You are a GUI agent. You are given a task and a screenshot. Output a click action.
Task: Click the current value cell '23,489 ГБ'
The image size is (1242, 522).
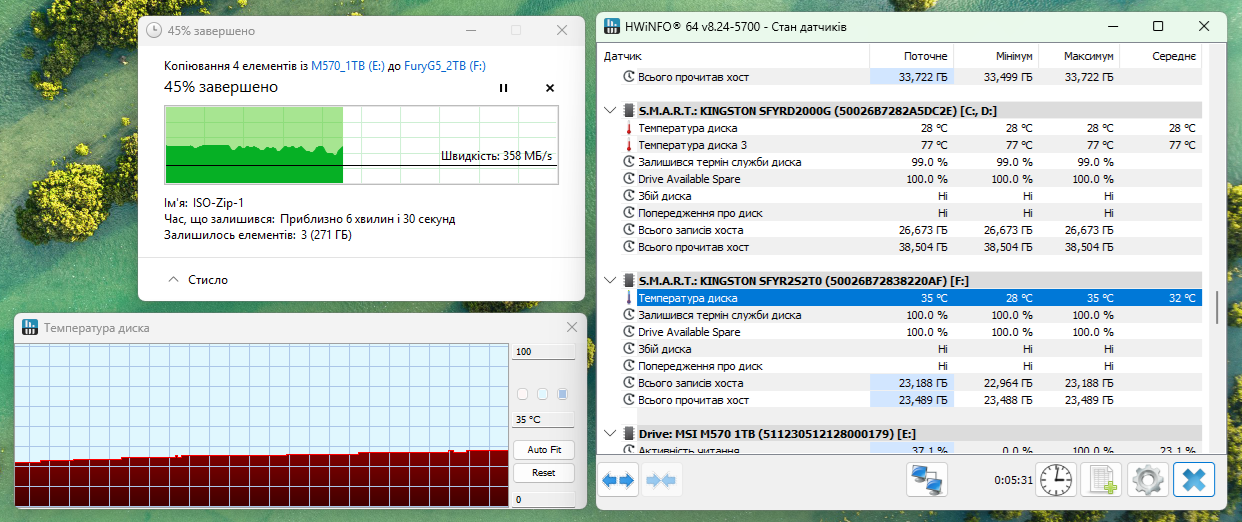(x=911, y=400)
